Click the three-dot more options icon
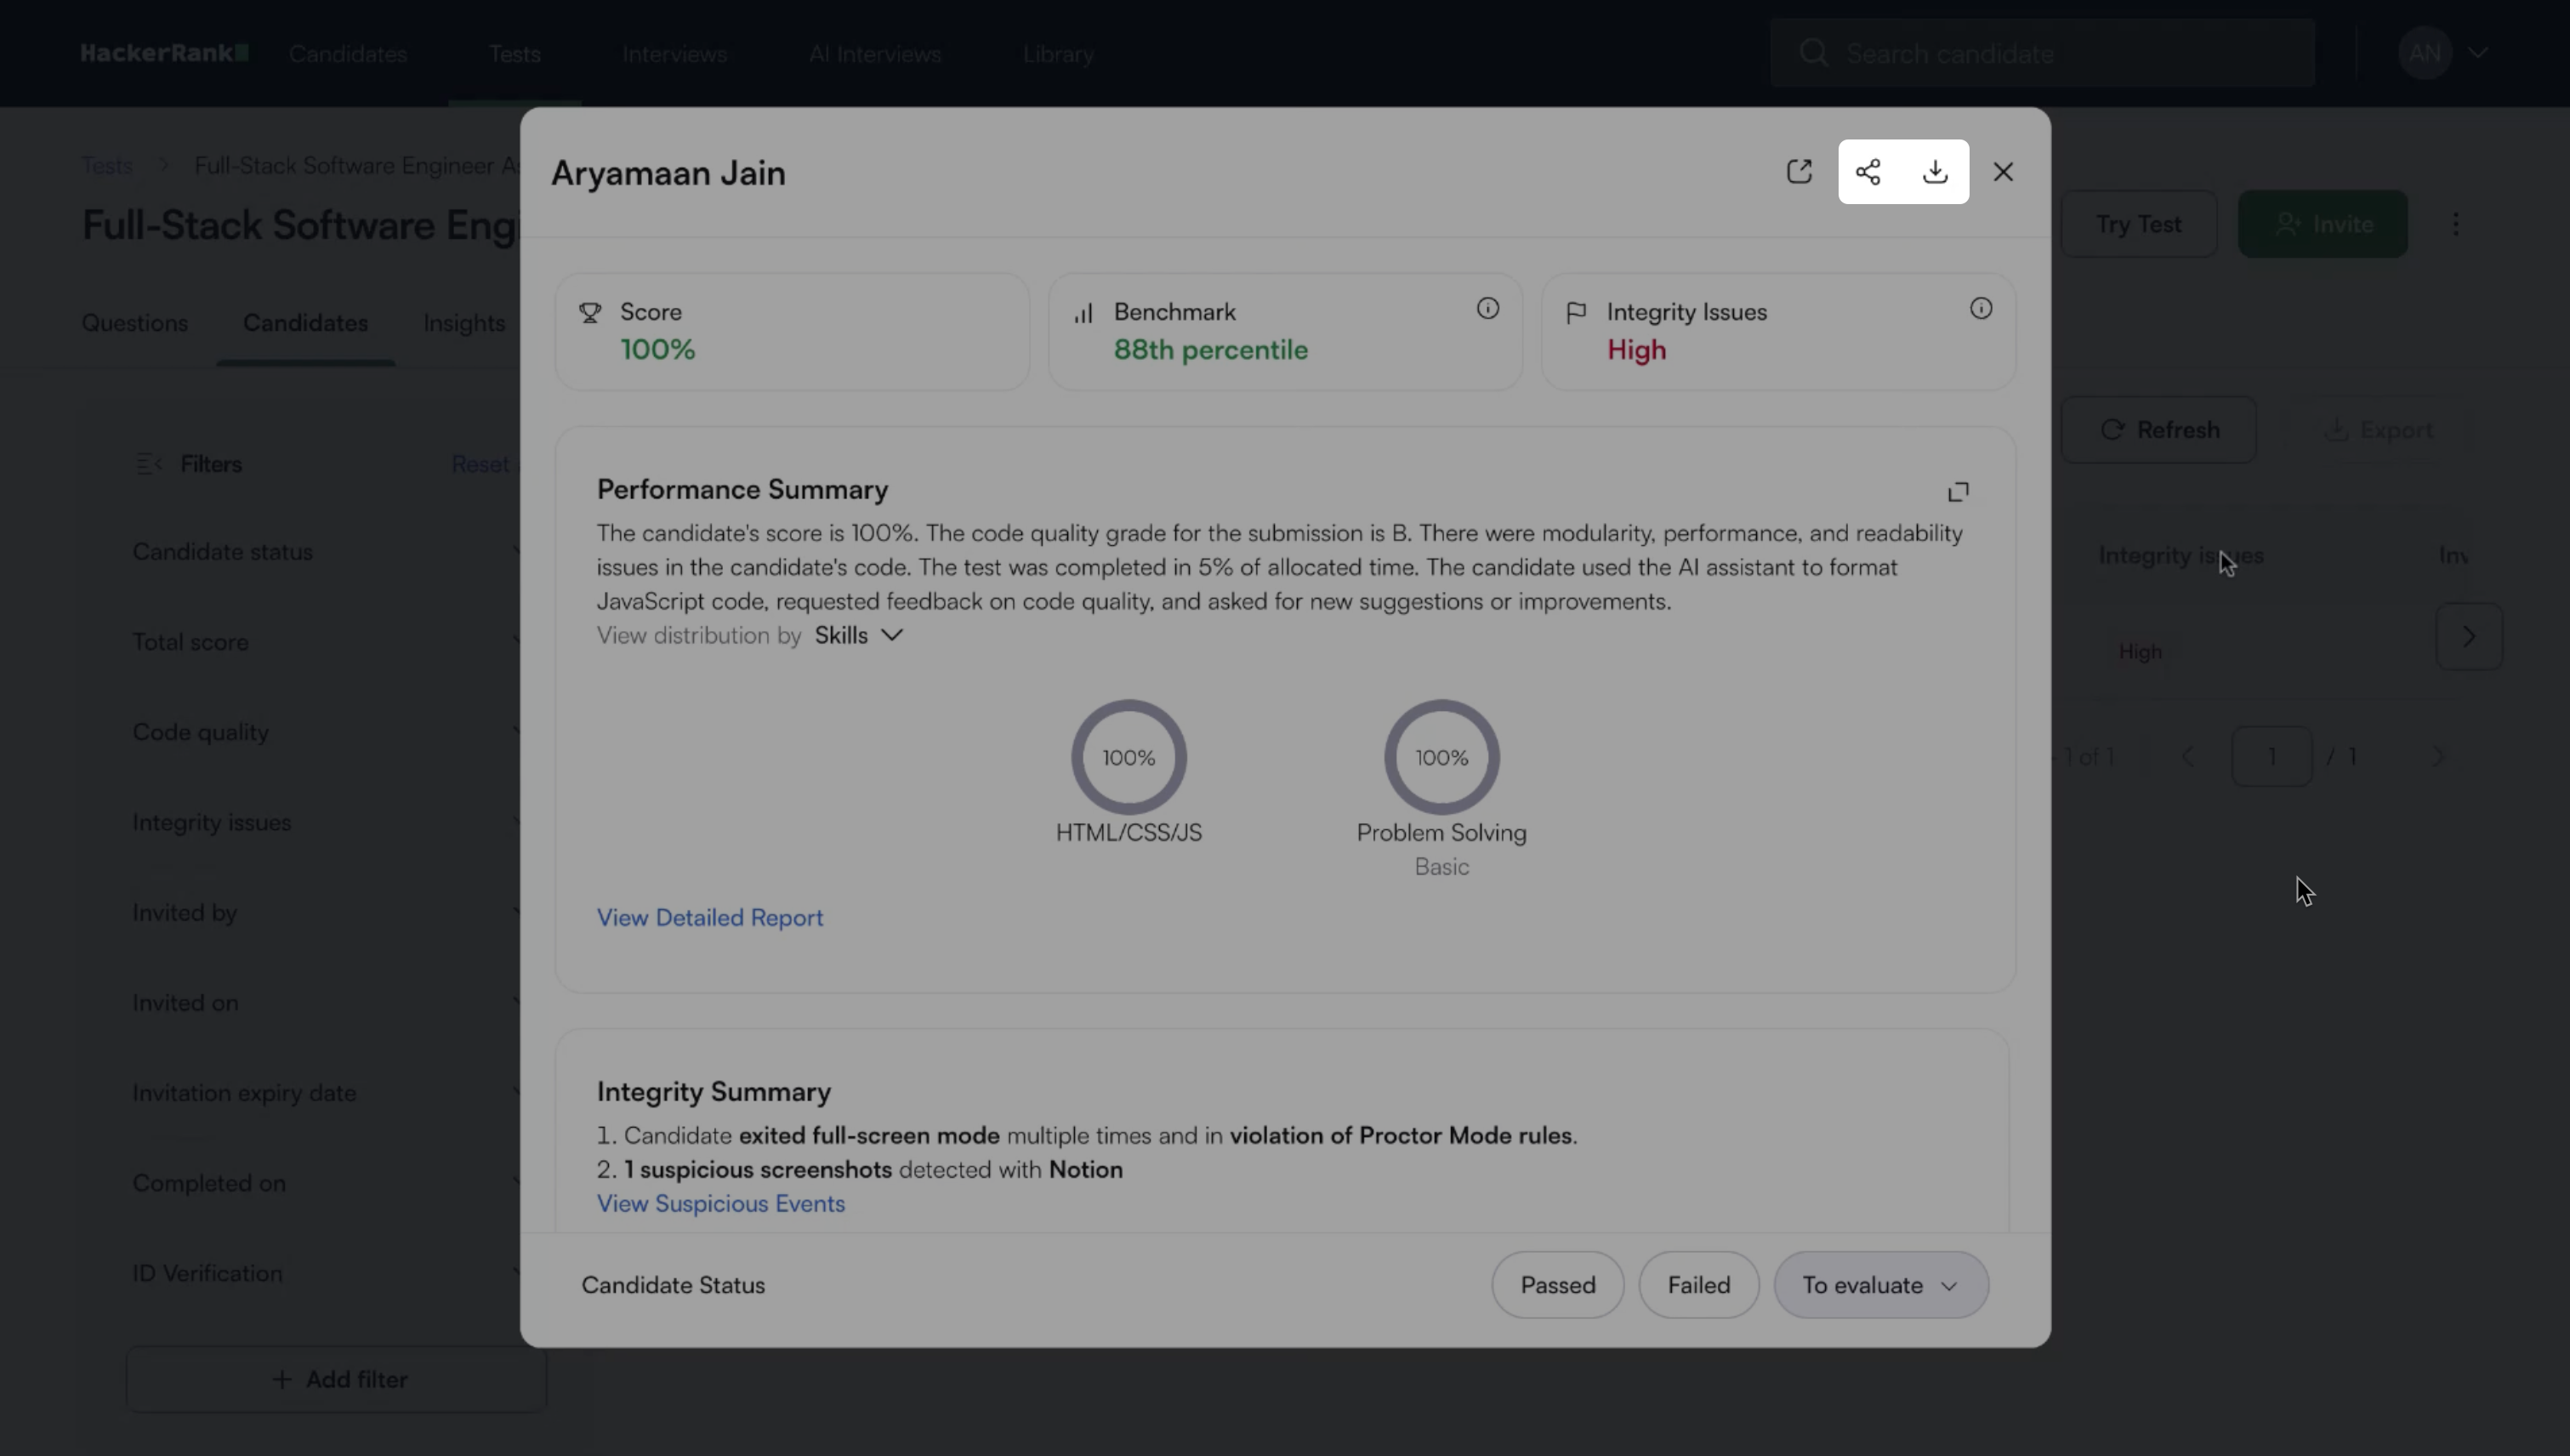Viewport: 2570px width, 1456px height. (x=2456, y=224)
